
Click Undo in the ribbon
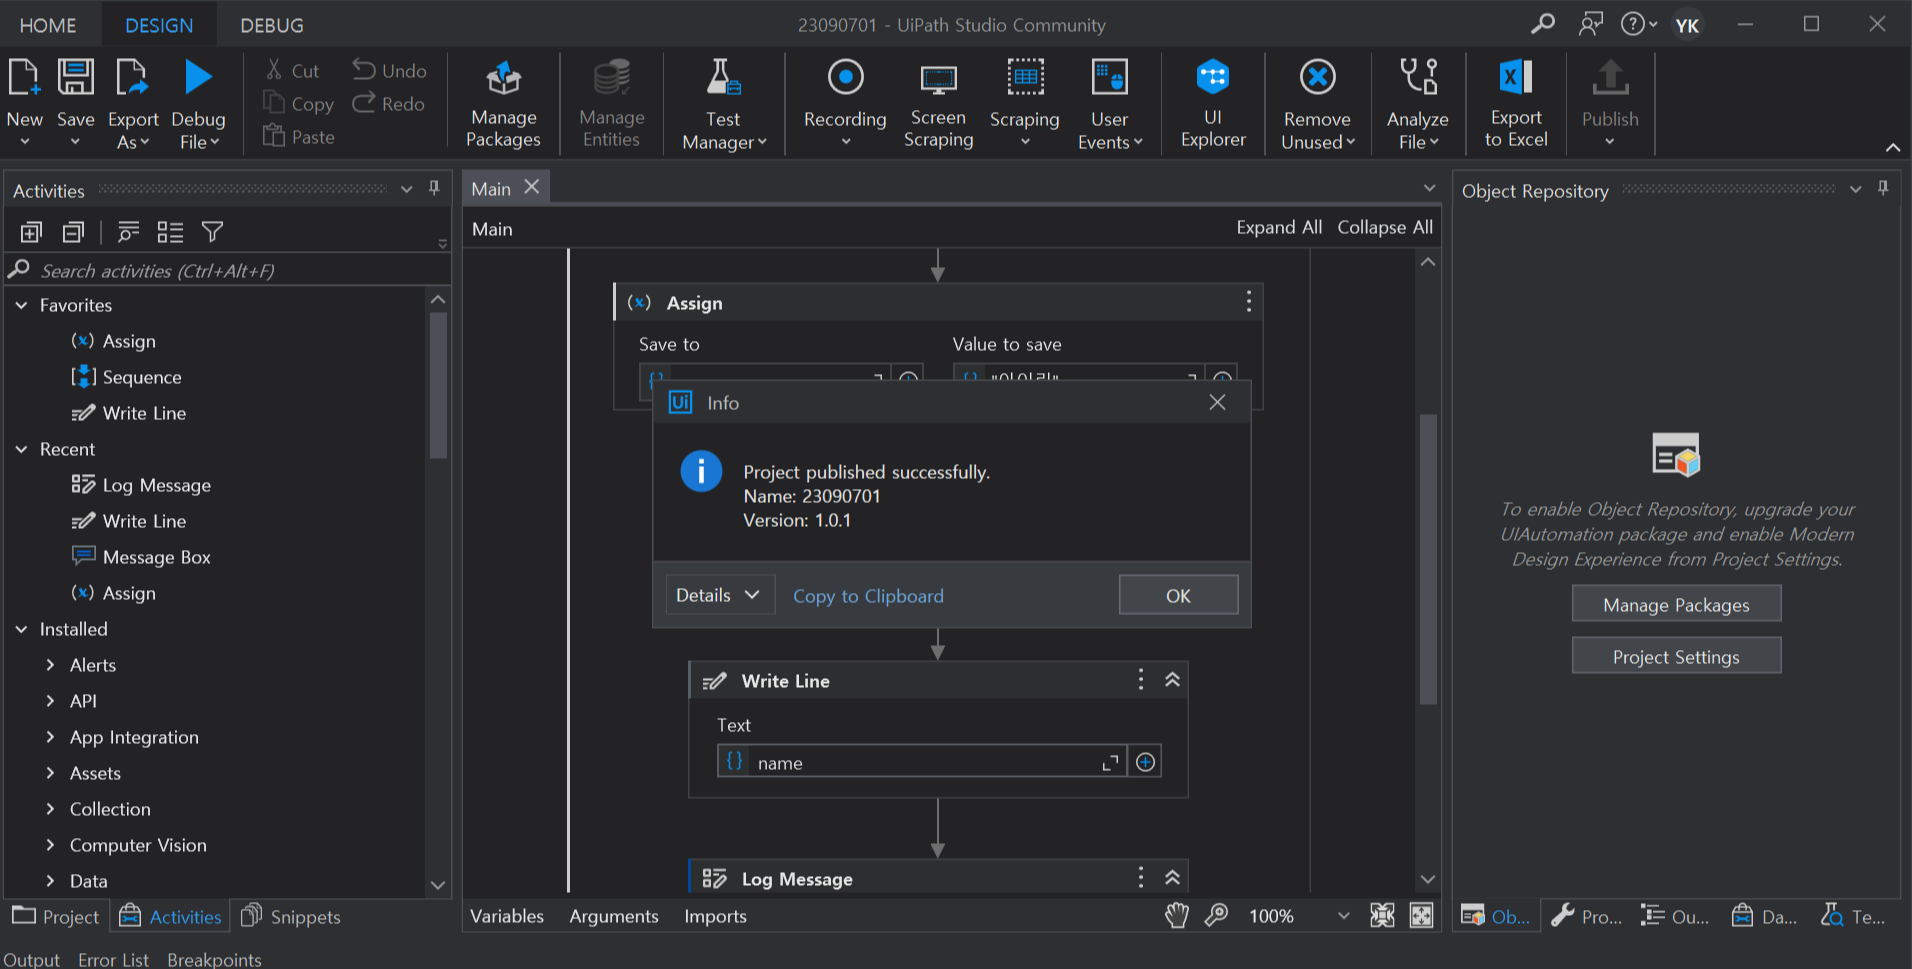[389, 71]
